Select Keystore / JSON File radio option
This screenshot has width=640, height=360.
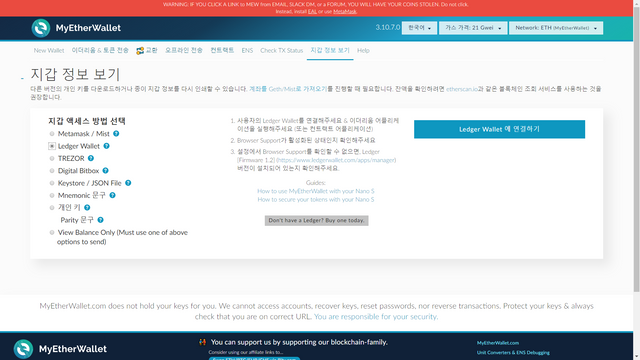point(52,183)
